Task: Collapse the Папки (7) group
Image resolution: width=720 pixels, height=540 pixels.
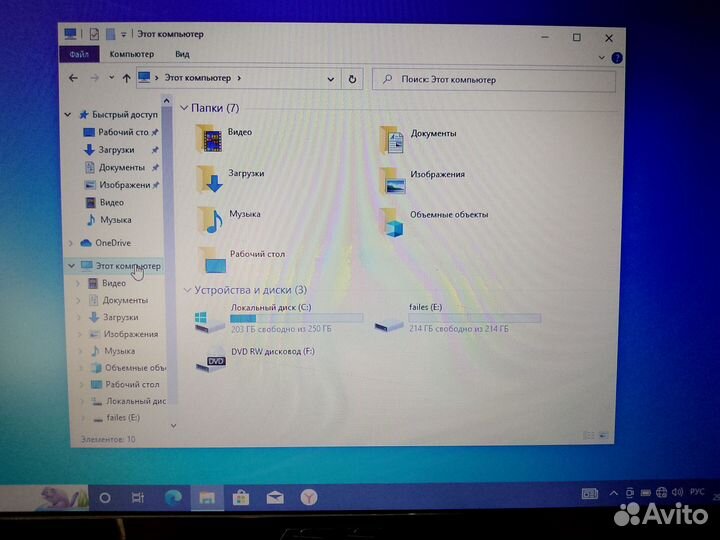Action: click(184, 108)
